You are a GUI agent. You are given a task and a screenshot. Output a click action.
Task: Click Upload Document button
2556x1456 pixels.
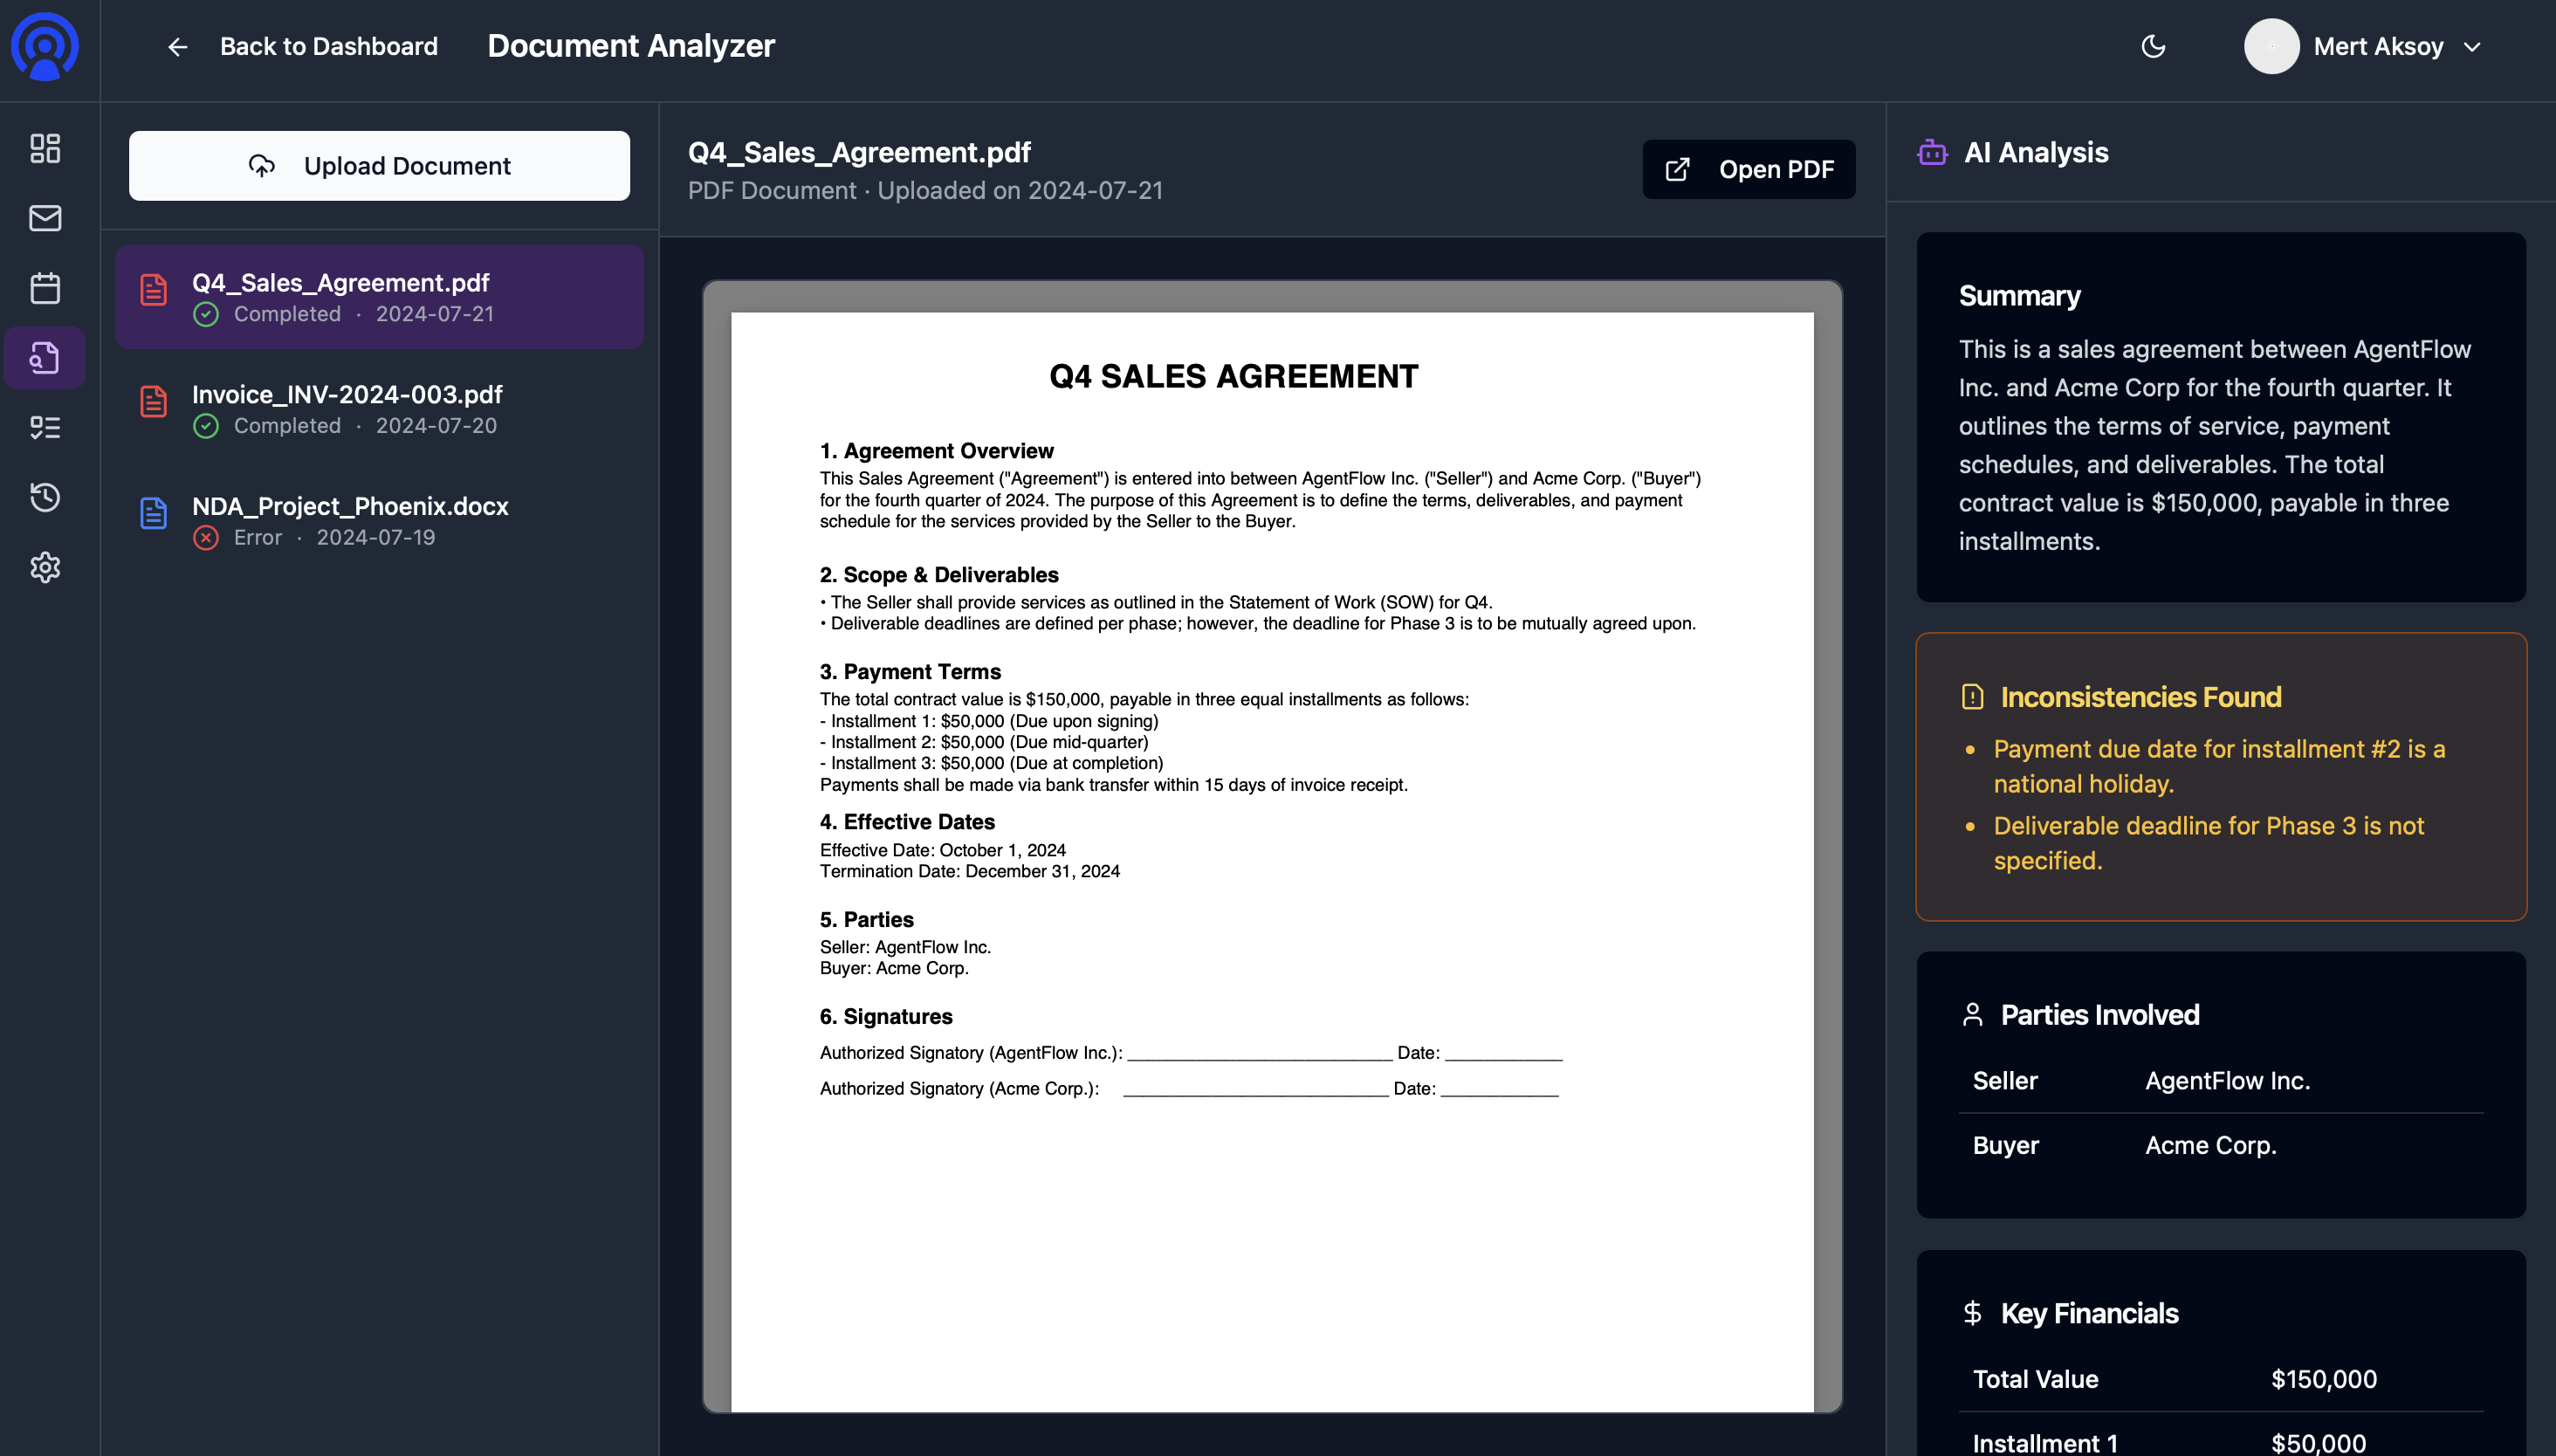tap(379, 166)
